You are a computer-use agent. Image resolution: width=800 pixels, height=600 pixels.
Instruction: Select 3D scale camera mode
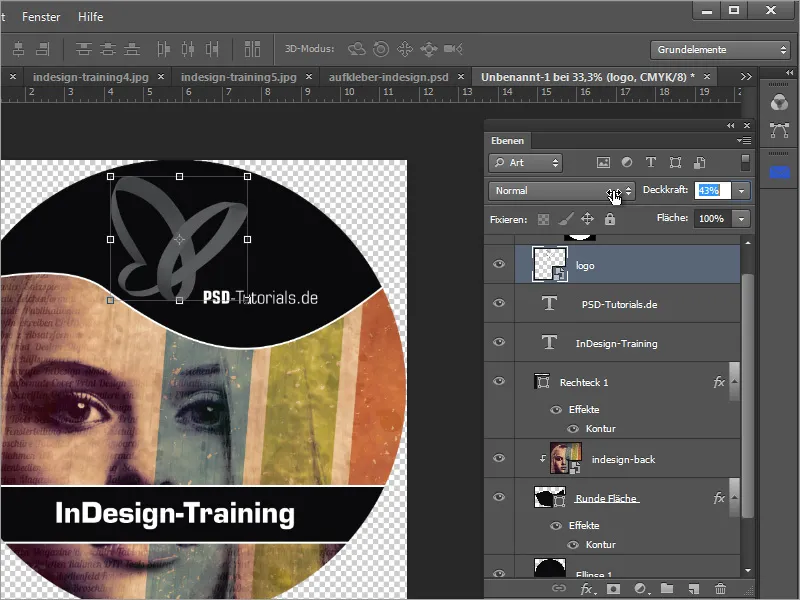point(453,49)
